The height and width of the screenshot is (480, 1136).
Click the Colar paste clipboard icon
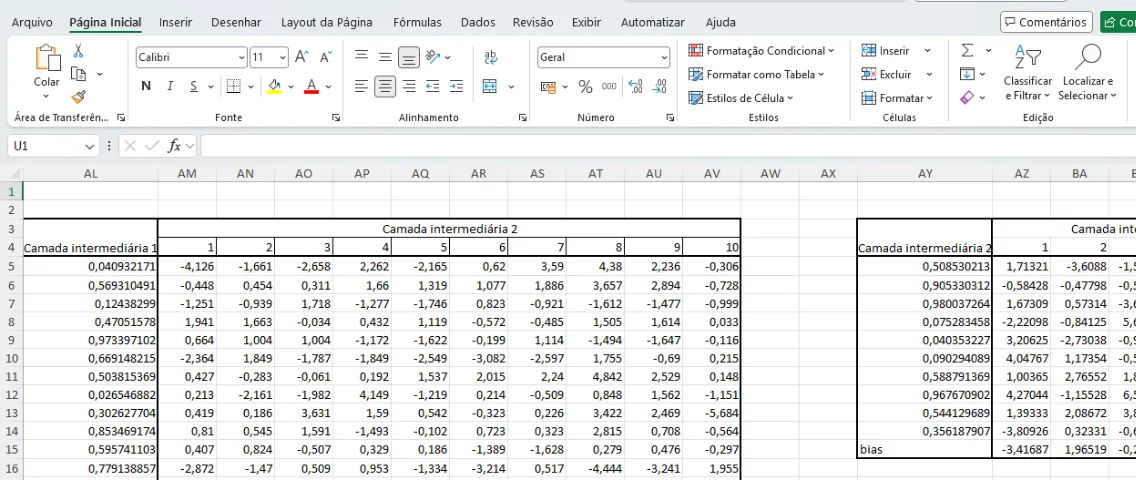pos(47,58)
